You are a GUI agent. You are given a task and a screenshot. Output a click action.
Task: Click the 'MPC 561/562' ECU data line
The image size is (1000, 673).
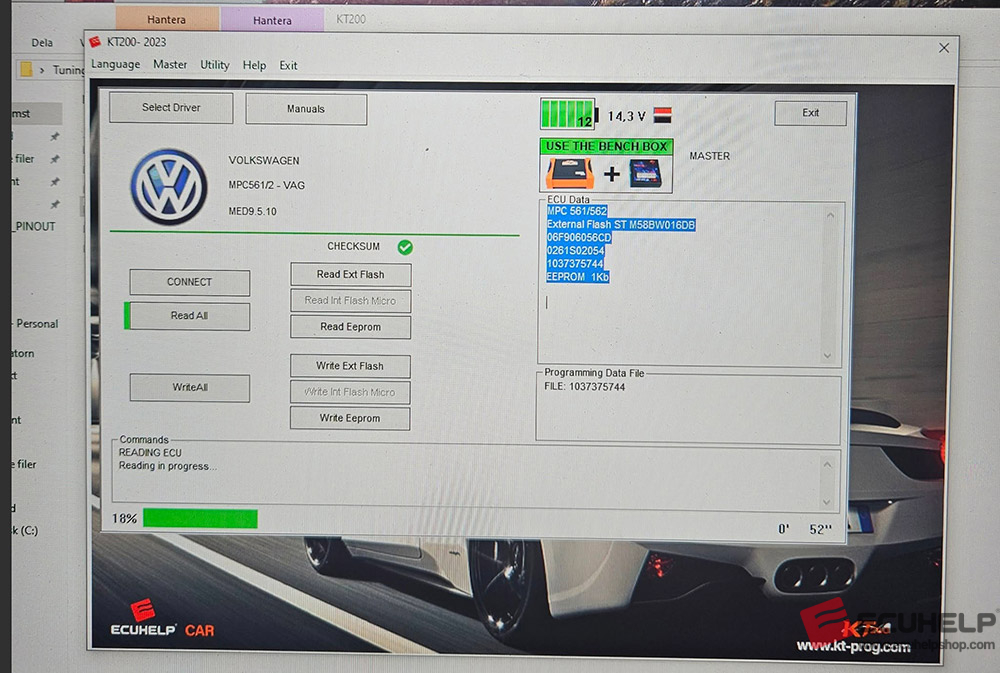pos(577,211)
